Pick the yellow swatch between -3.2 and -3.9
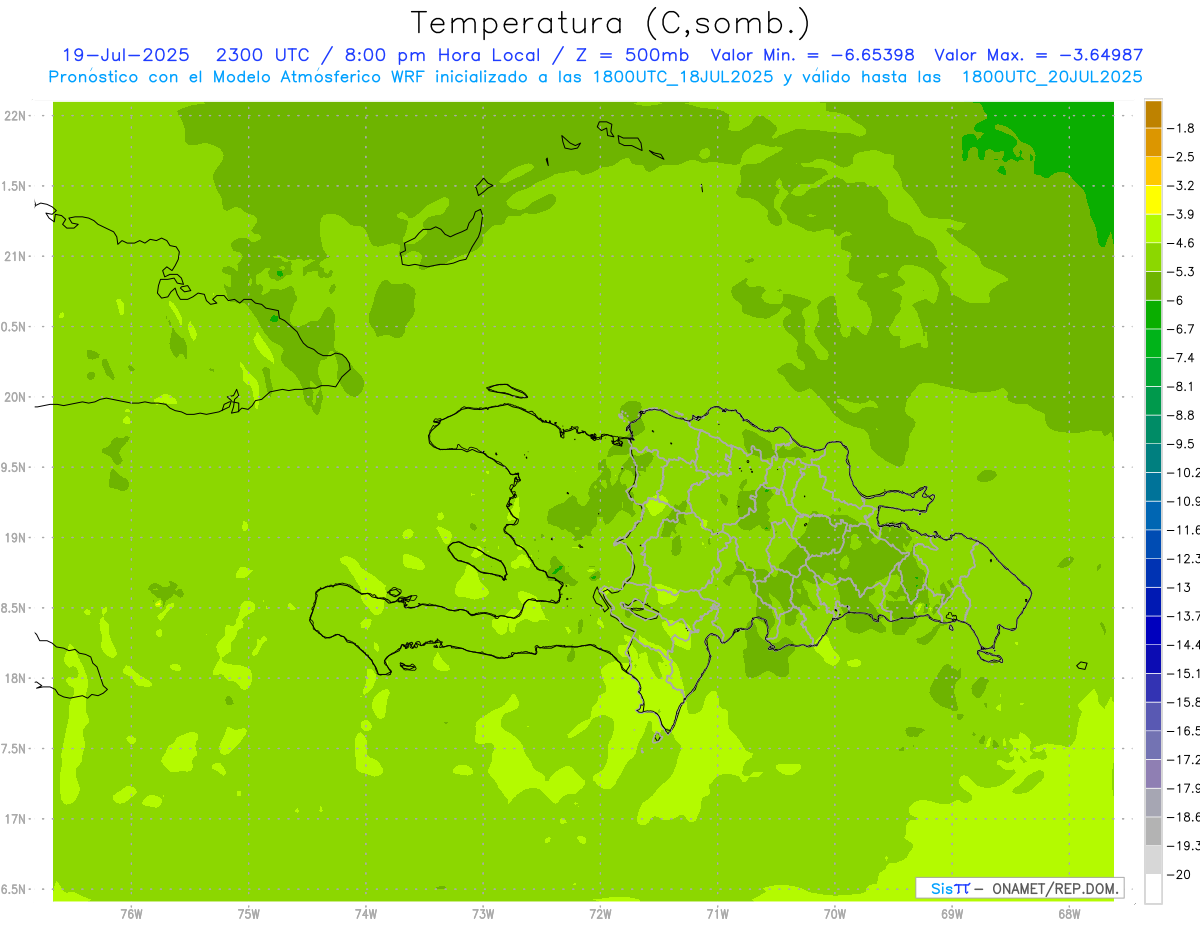The width and height of the screenshot is (1200, 927). pos(1153,200)
